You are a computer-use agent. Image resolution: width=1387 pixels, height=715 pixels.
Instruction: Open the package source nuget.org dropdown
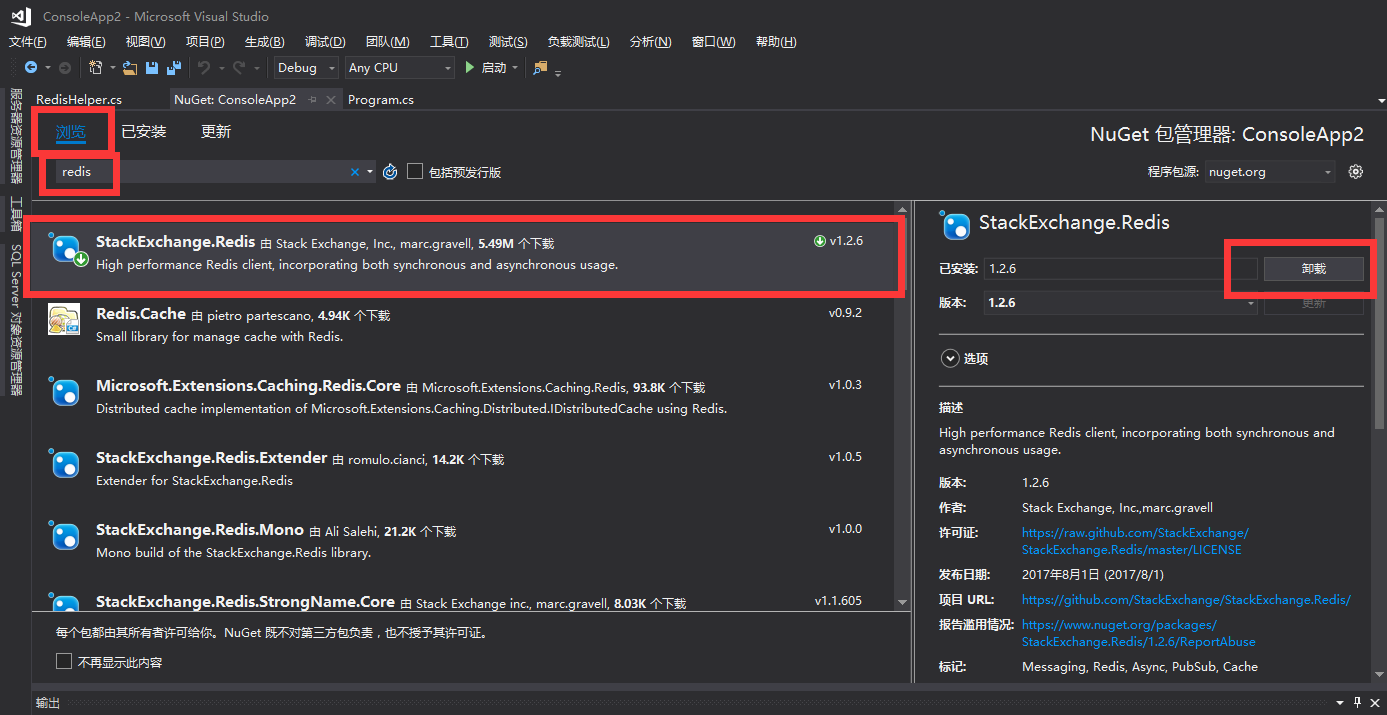pos(1270,172)
